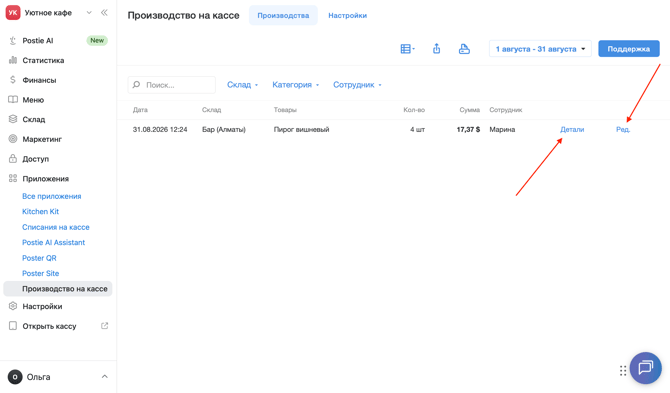Open Все приложения link
670x393 pixels.
[52, 196]
